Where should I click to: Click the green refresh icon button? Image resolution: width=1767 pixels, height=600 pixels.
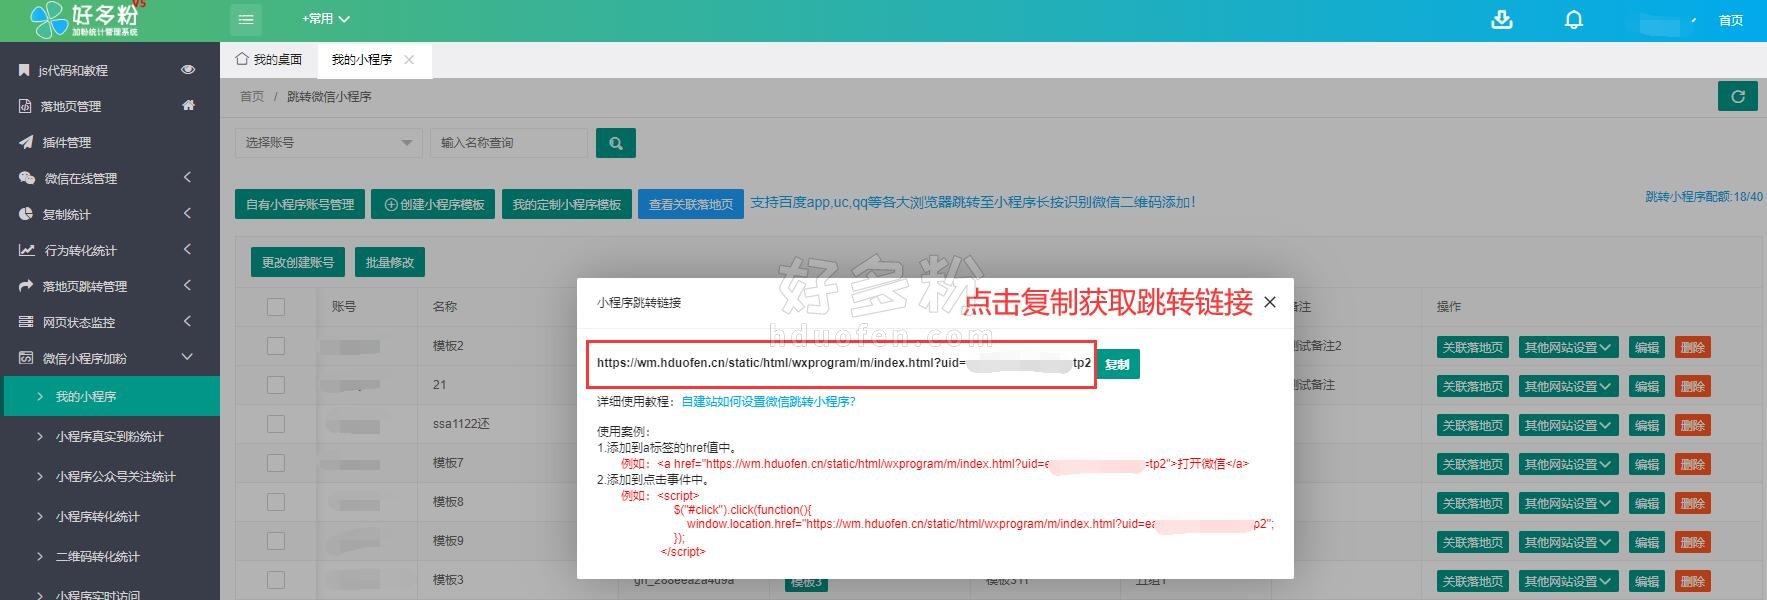pos(1738,96)
